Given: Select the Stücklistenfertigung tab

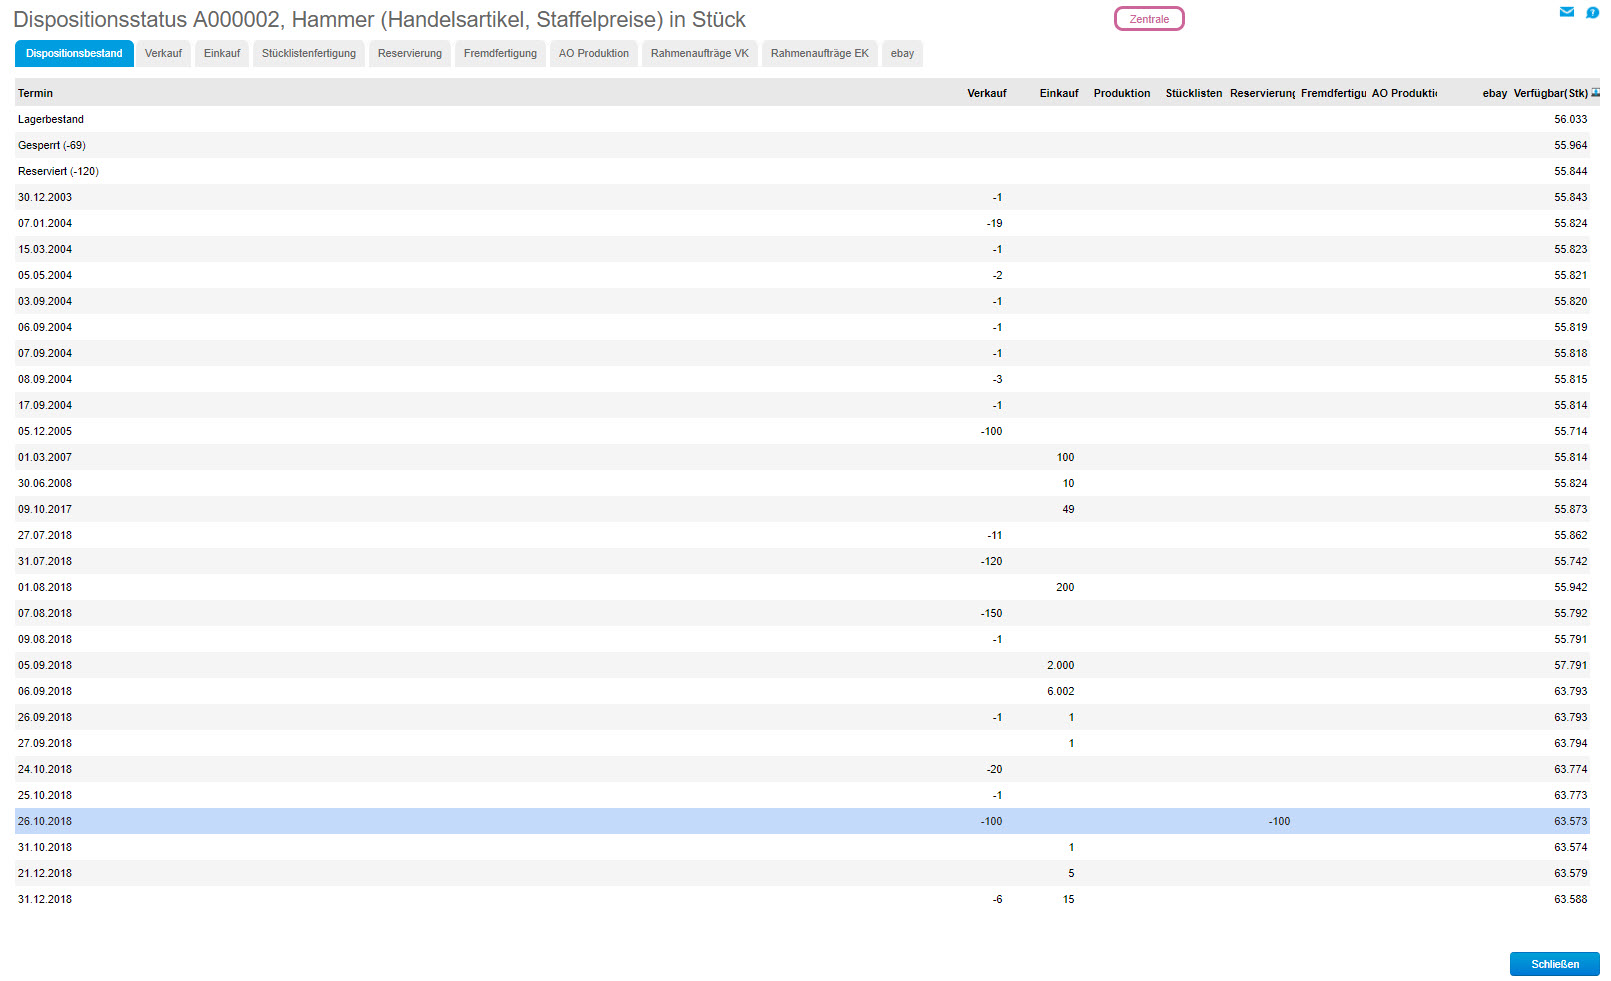Looking at the screenshot, I should [x=309, y=54].
